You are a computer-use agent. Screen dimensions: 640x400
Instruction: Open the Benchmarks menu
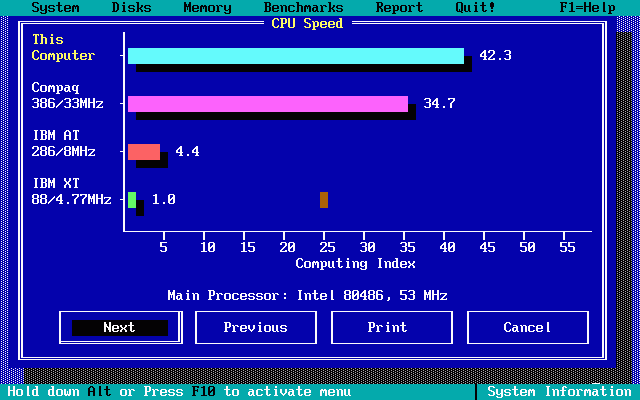303,7
